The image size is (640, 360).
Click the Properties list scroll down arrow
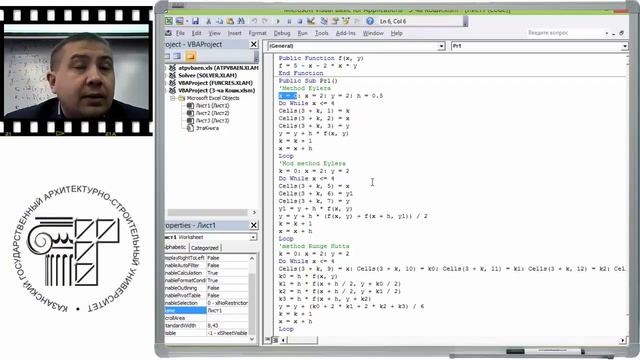252,339
